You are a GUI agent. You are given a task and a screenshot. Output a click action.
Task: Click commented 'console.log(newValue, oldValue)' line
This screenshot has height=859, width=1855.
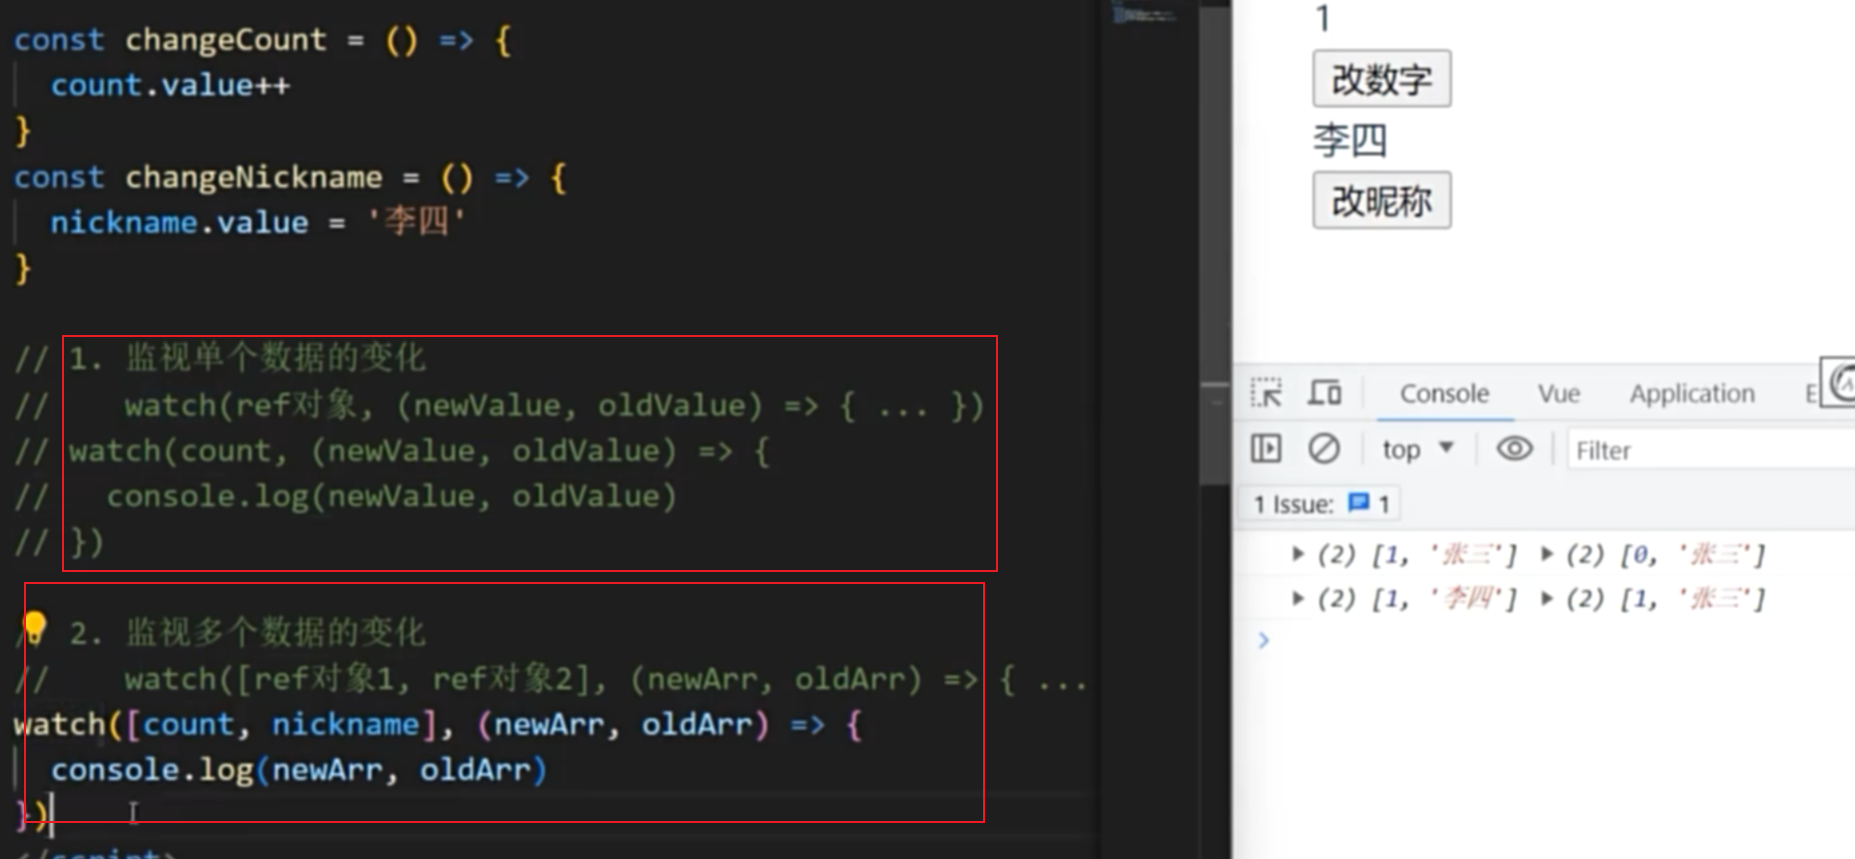point(391,496)
